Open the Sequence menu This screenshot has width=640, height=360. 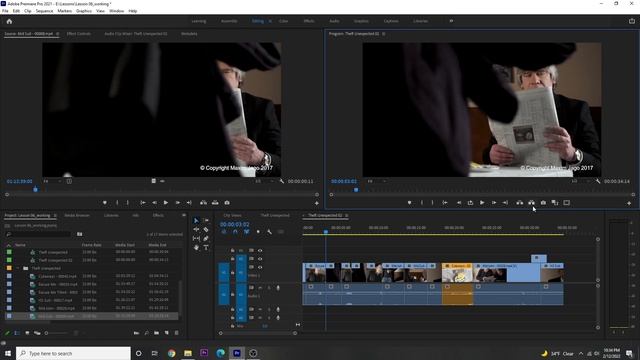(x=44, y=11)
